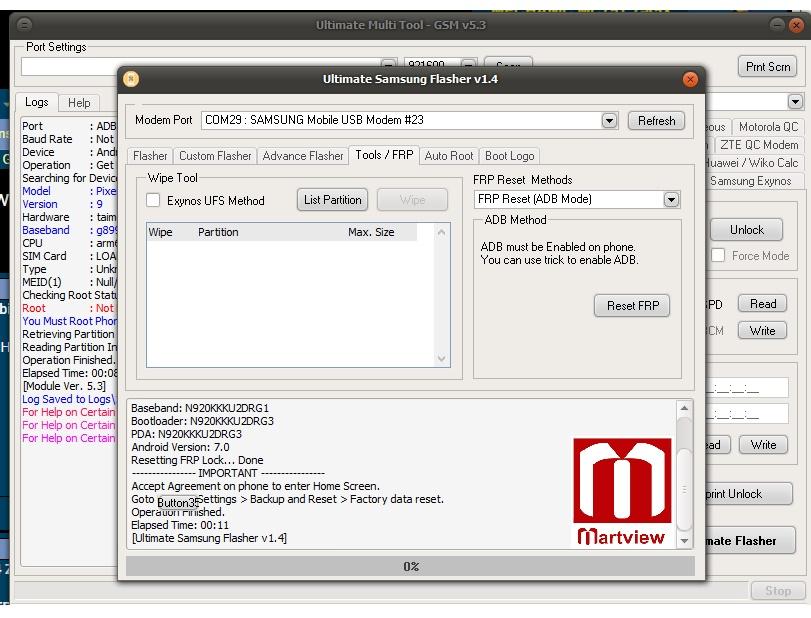Click the 'Elapsed Time: 00:11' log line
Image resolution: width=811 pixels, height=618 pixels.
(180, 525)
